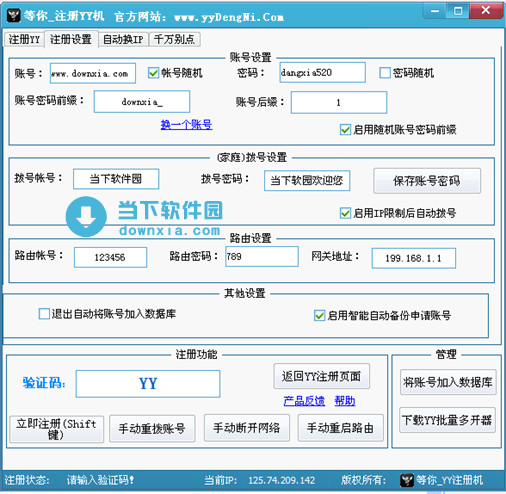Click 立即注册(Shift键) button
Image resolution: width=506 pixels, height=494 pixels.
coord(57,429)
